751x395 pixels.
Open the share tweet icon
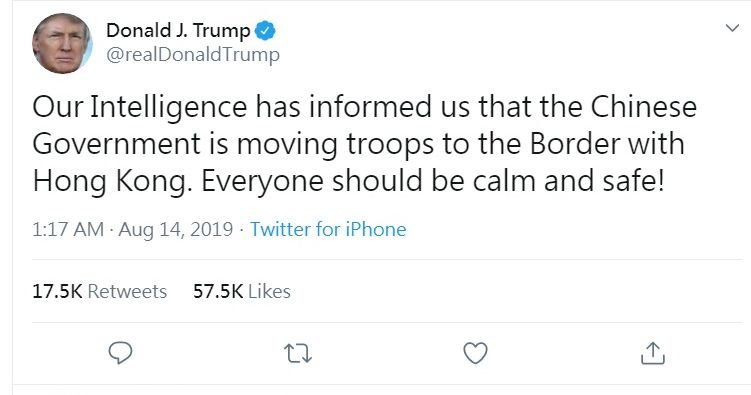(652, 353)
